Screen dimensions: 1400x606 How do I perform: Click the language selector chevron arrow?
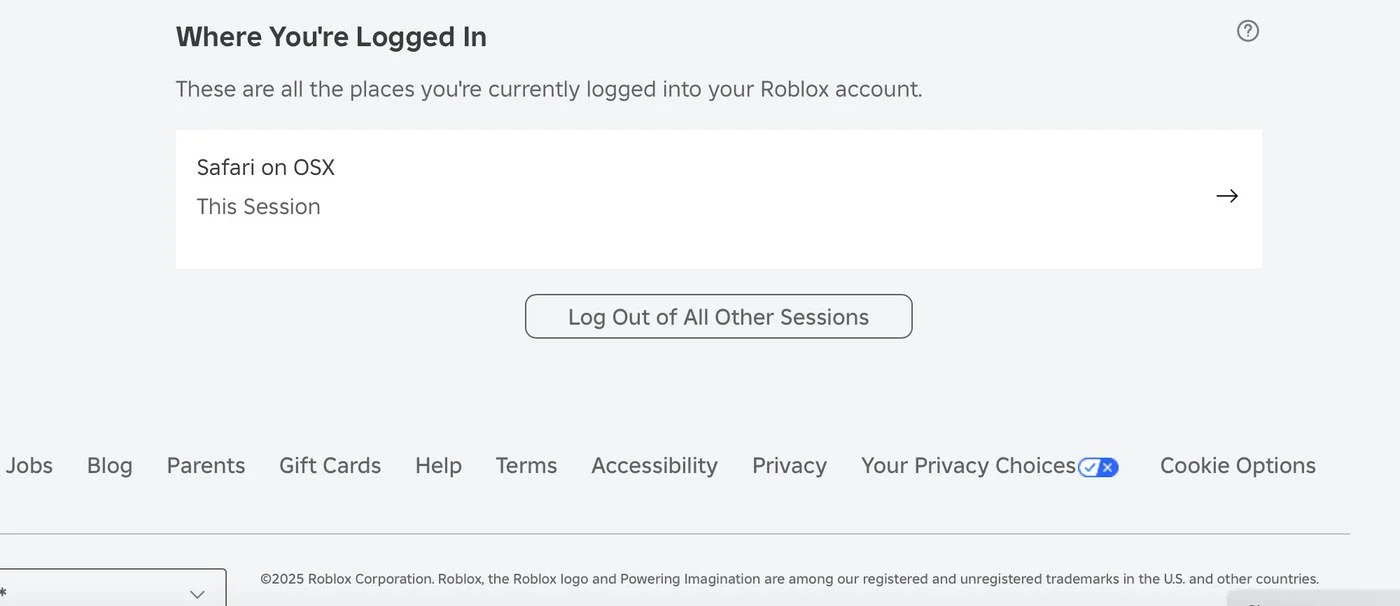(197, 594)
